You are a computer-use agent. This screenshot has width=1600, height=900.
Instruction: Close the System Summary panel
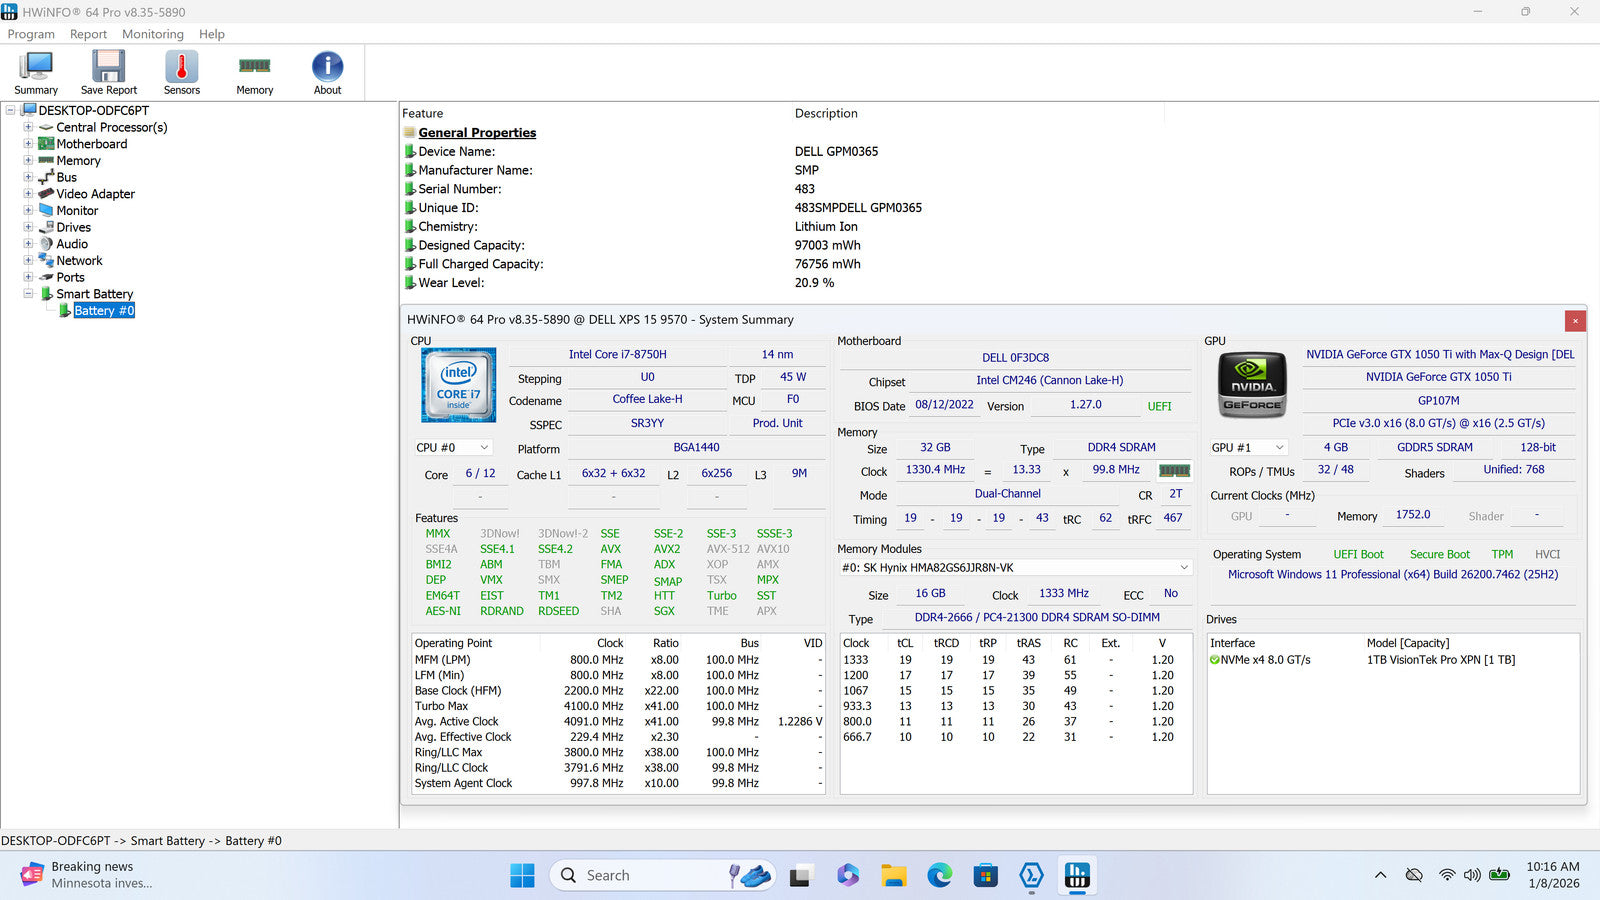1575,321
